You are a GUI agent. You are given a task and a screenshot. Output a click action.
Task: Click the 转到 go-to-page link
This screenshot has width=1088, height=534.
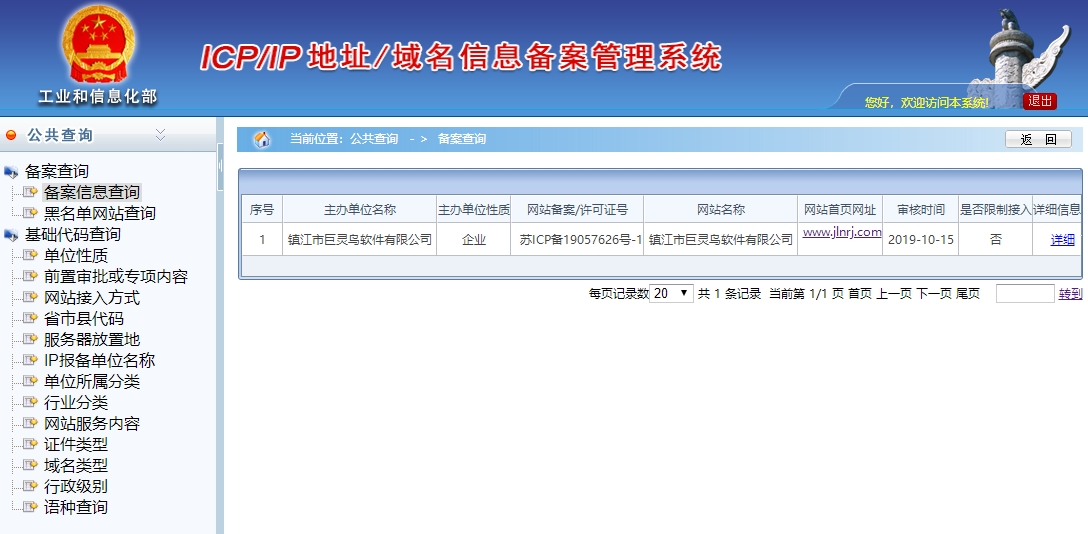(1070, 294)
